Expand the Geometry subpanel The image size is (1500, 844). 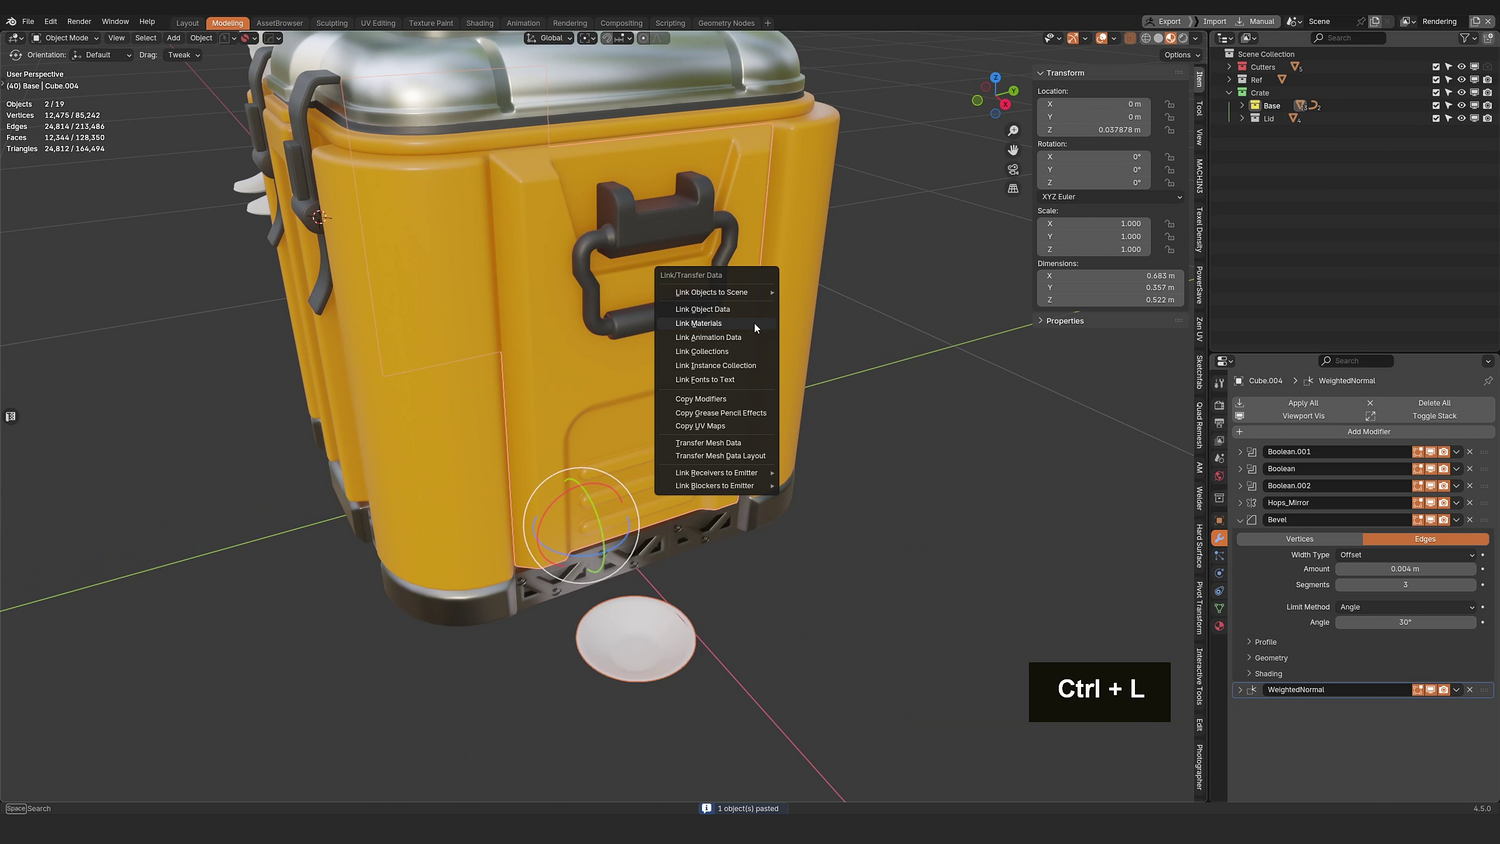(1249, 658)
